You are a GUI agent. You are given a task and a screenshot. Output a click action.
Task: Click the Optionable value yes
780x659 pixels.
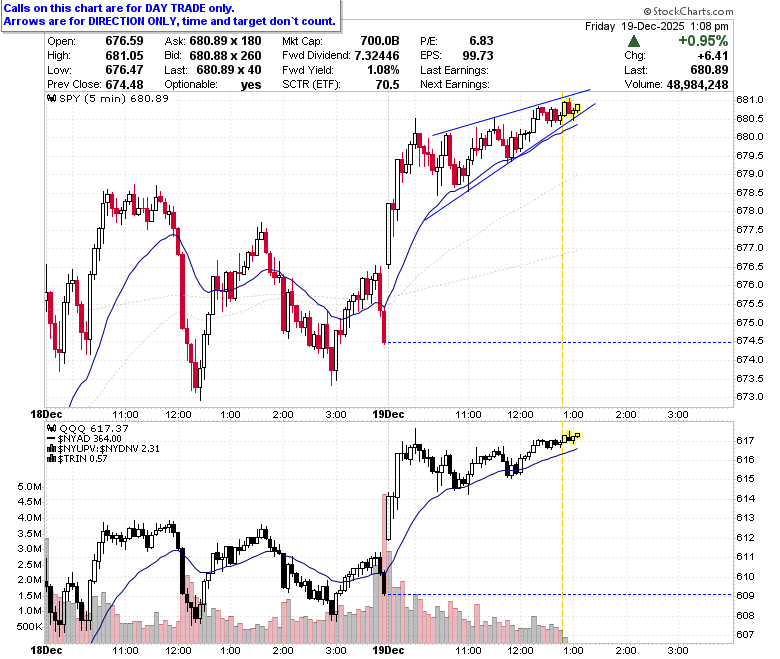(251, 85)
